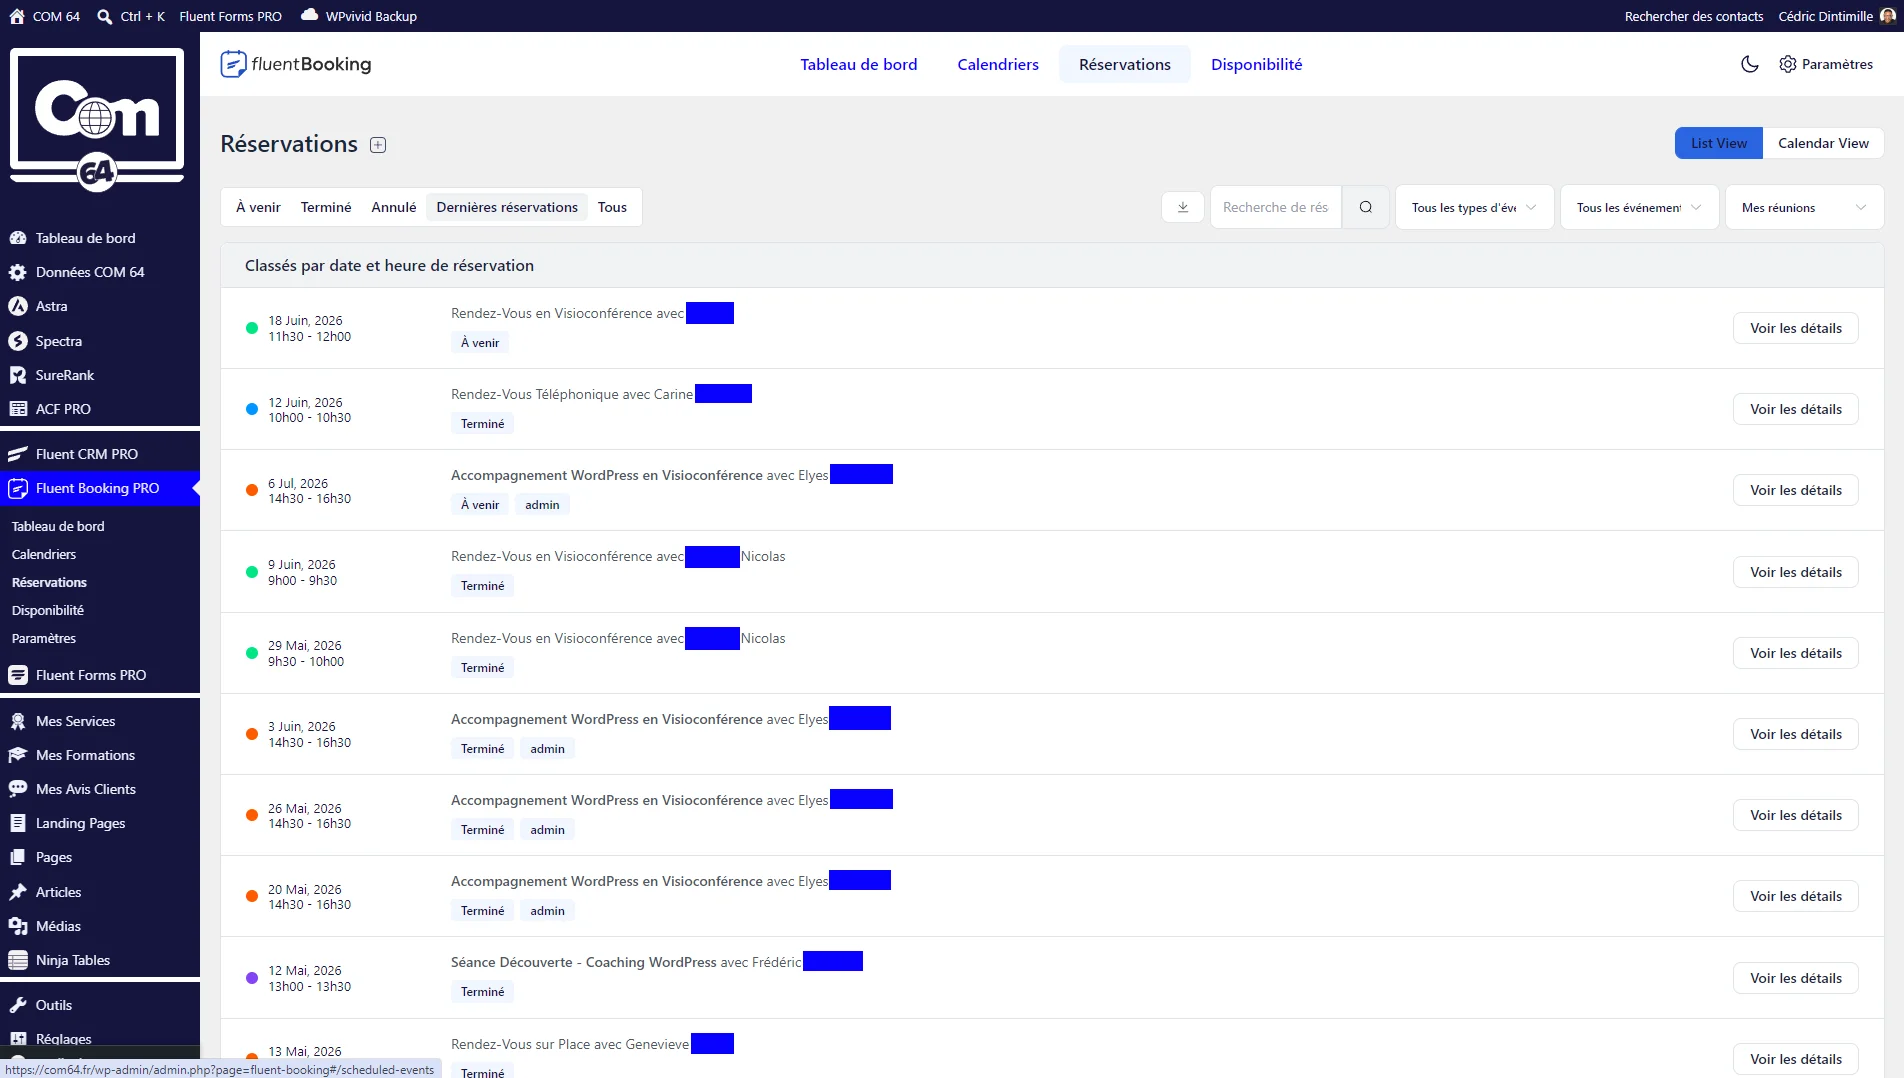Click the Mes Formations graduation cap icon
The image size is (1904, 1078).
(x=18, y=755)
